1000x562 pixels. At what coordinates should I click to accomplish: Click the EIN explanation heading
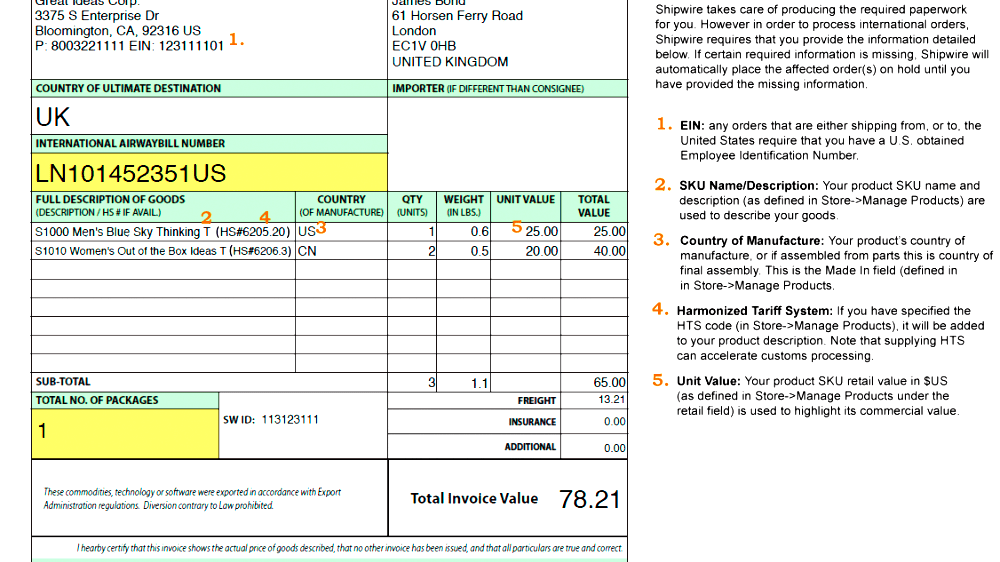692,126
